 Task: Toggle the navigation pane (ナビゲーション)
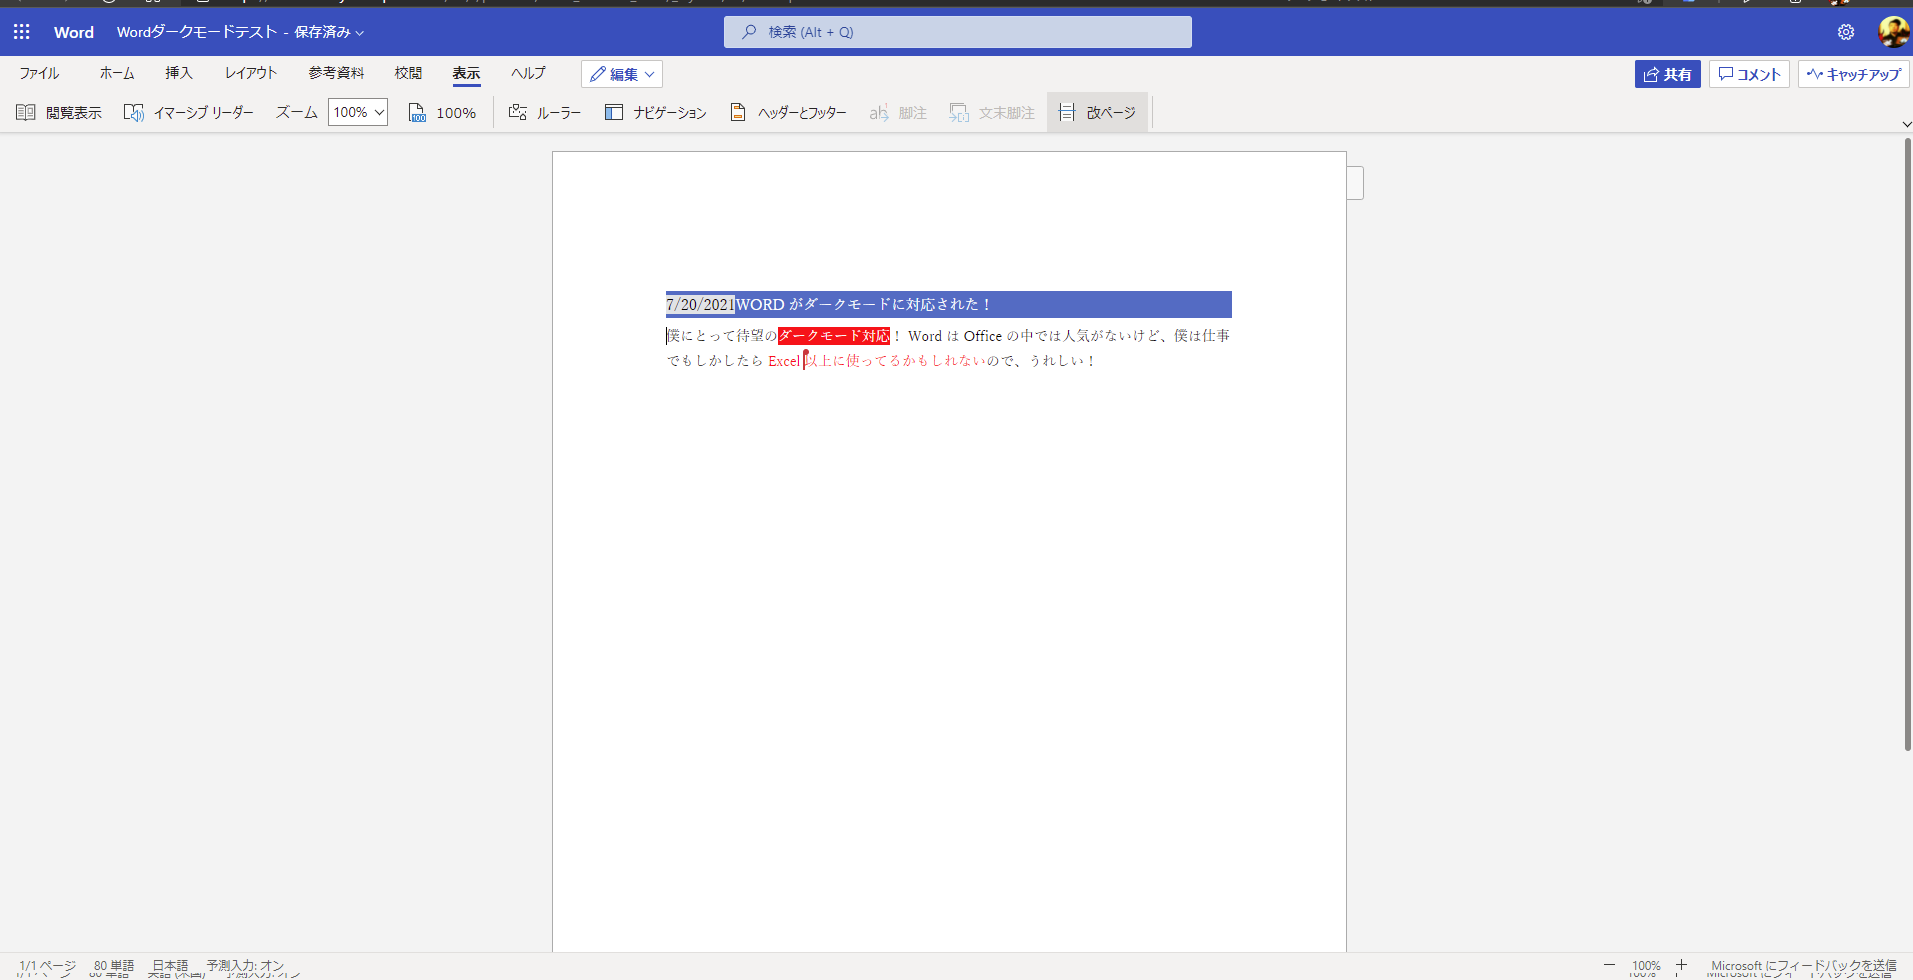tap(656, 113)
